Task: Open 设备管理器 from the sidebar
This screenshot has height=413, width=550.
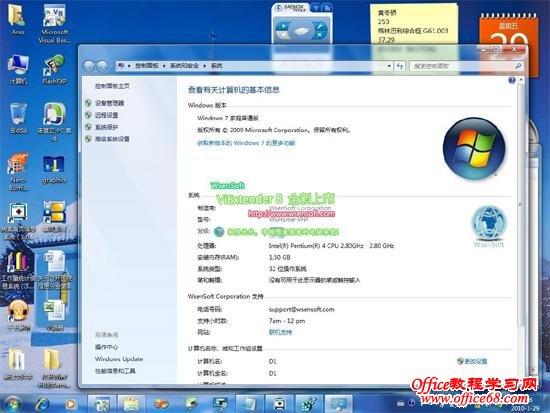Action: (x=109, y=103)
